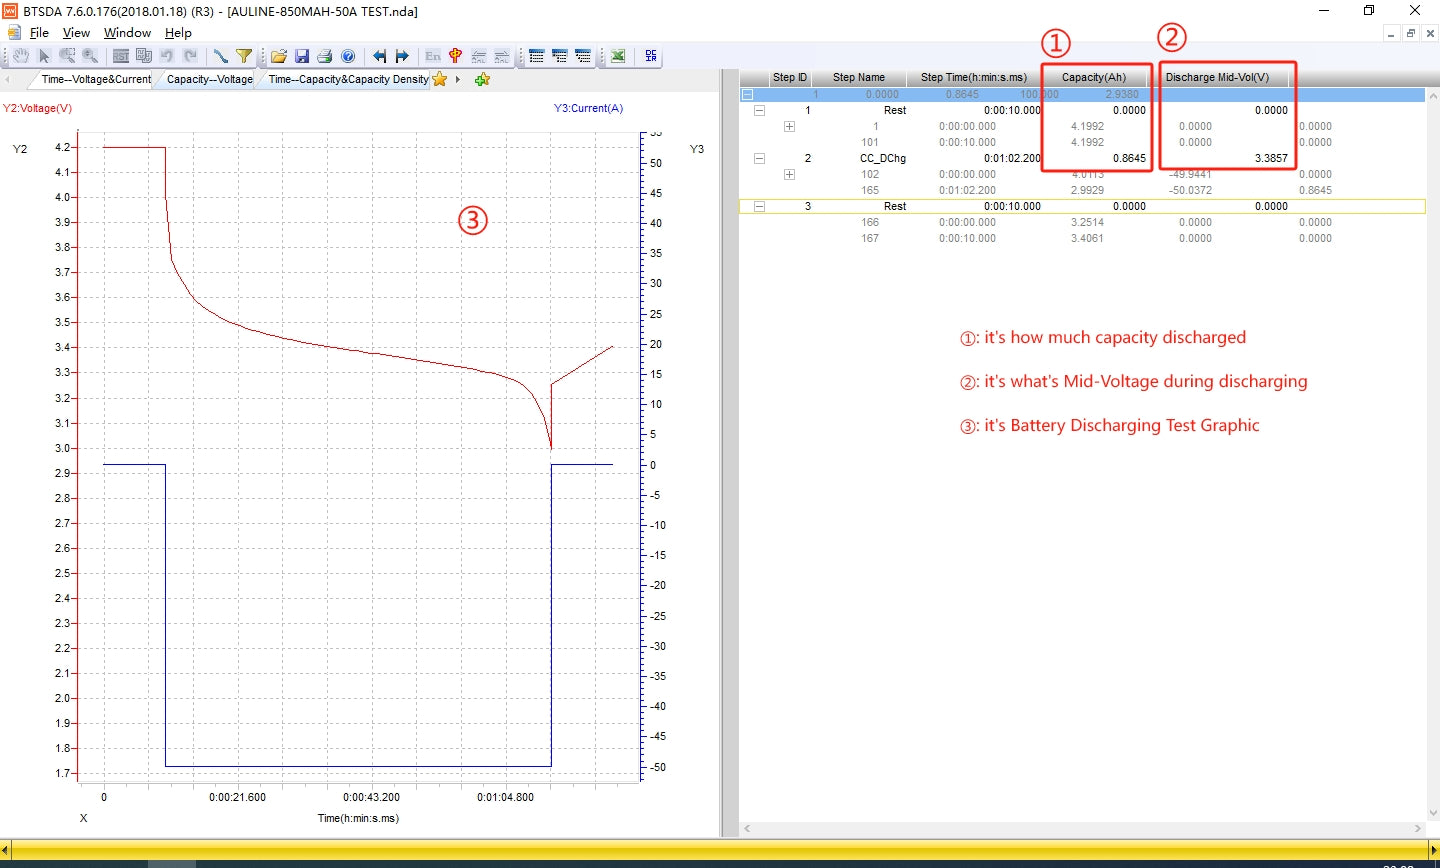Click the DCIR icon in the toolbar
Viewport: 1440px width, 868px height.
pos(651,56)
